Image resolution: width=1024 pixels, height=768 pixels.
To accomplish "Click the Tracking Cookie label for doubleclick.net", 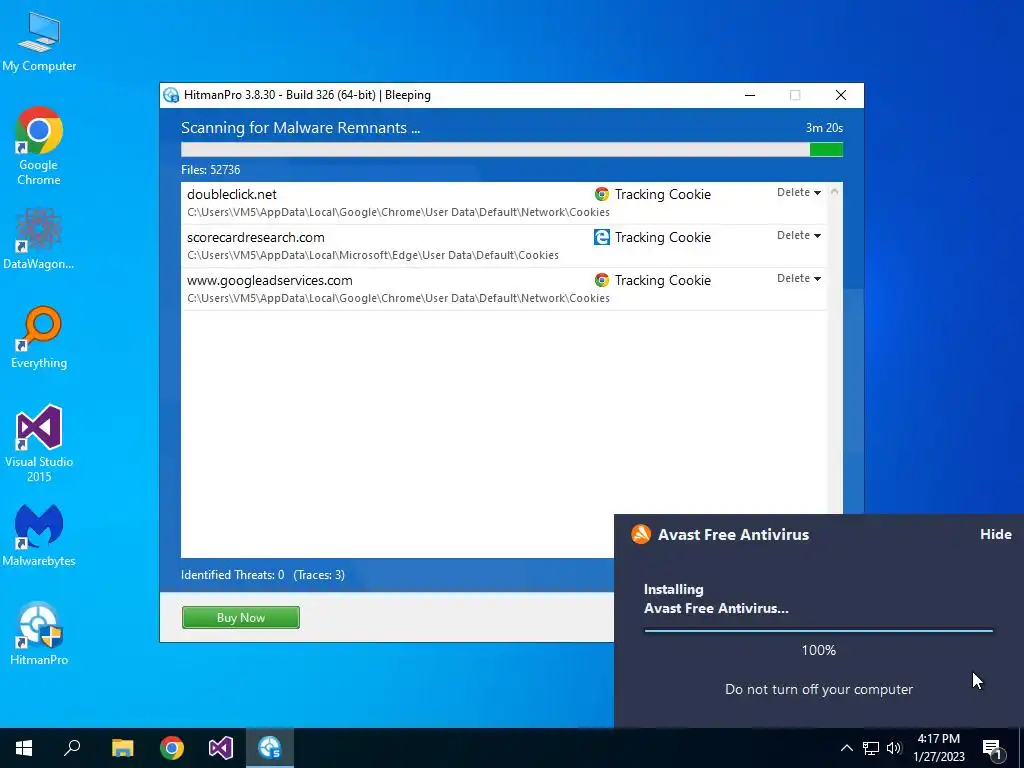I will click(x=662, y=195).
